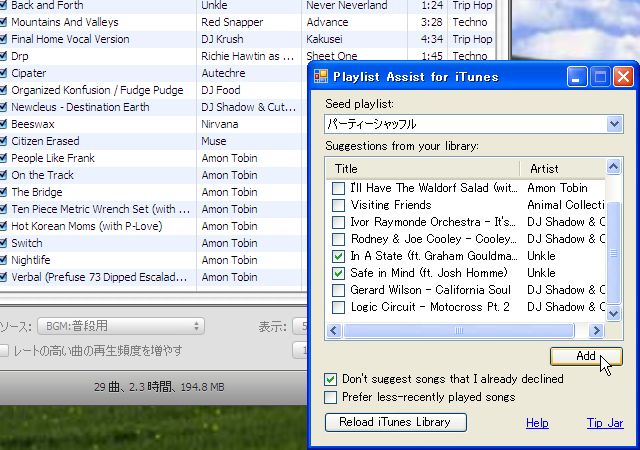This screenshot has width=640, height=450.
Task: Enable Prefer less-recently played songs
Action: [x=331, y=397]
